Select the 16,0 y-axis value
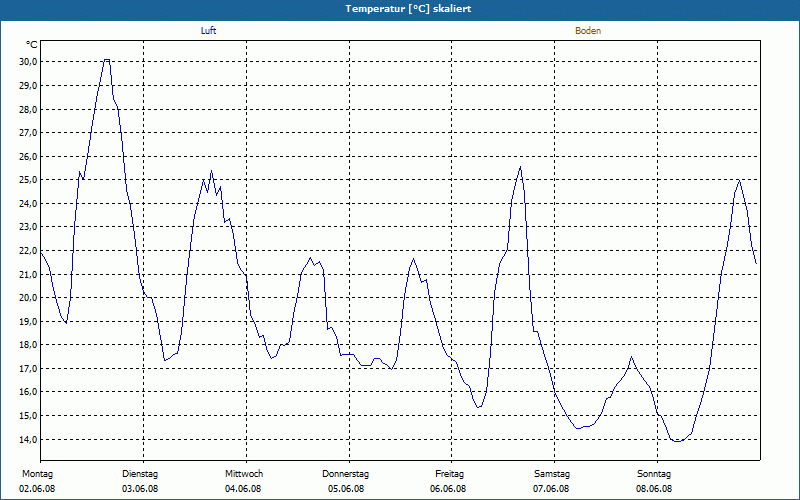Screen dimensions: 800x500 pyautogui.click(x=29, y=392)
